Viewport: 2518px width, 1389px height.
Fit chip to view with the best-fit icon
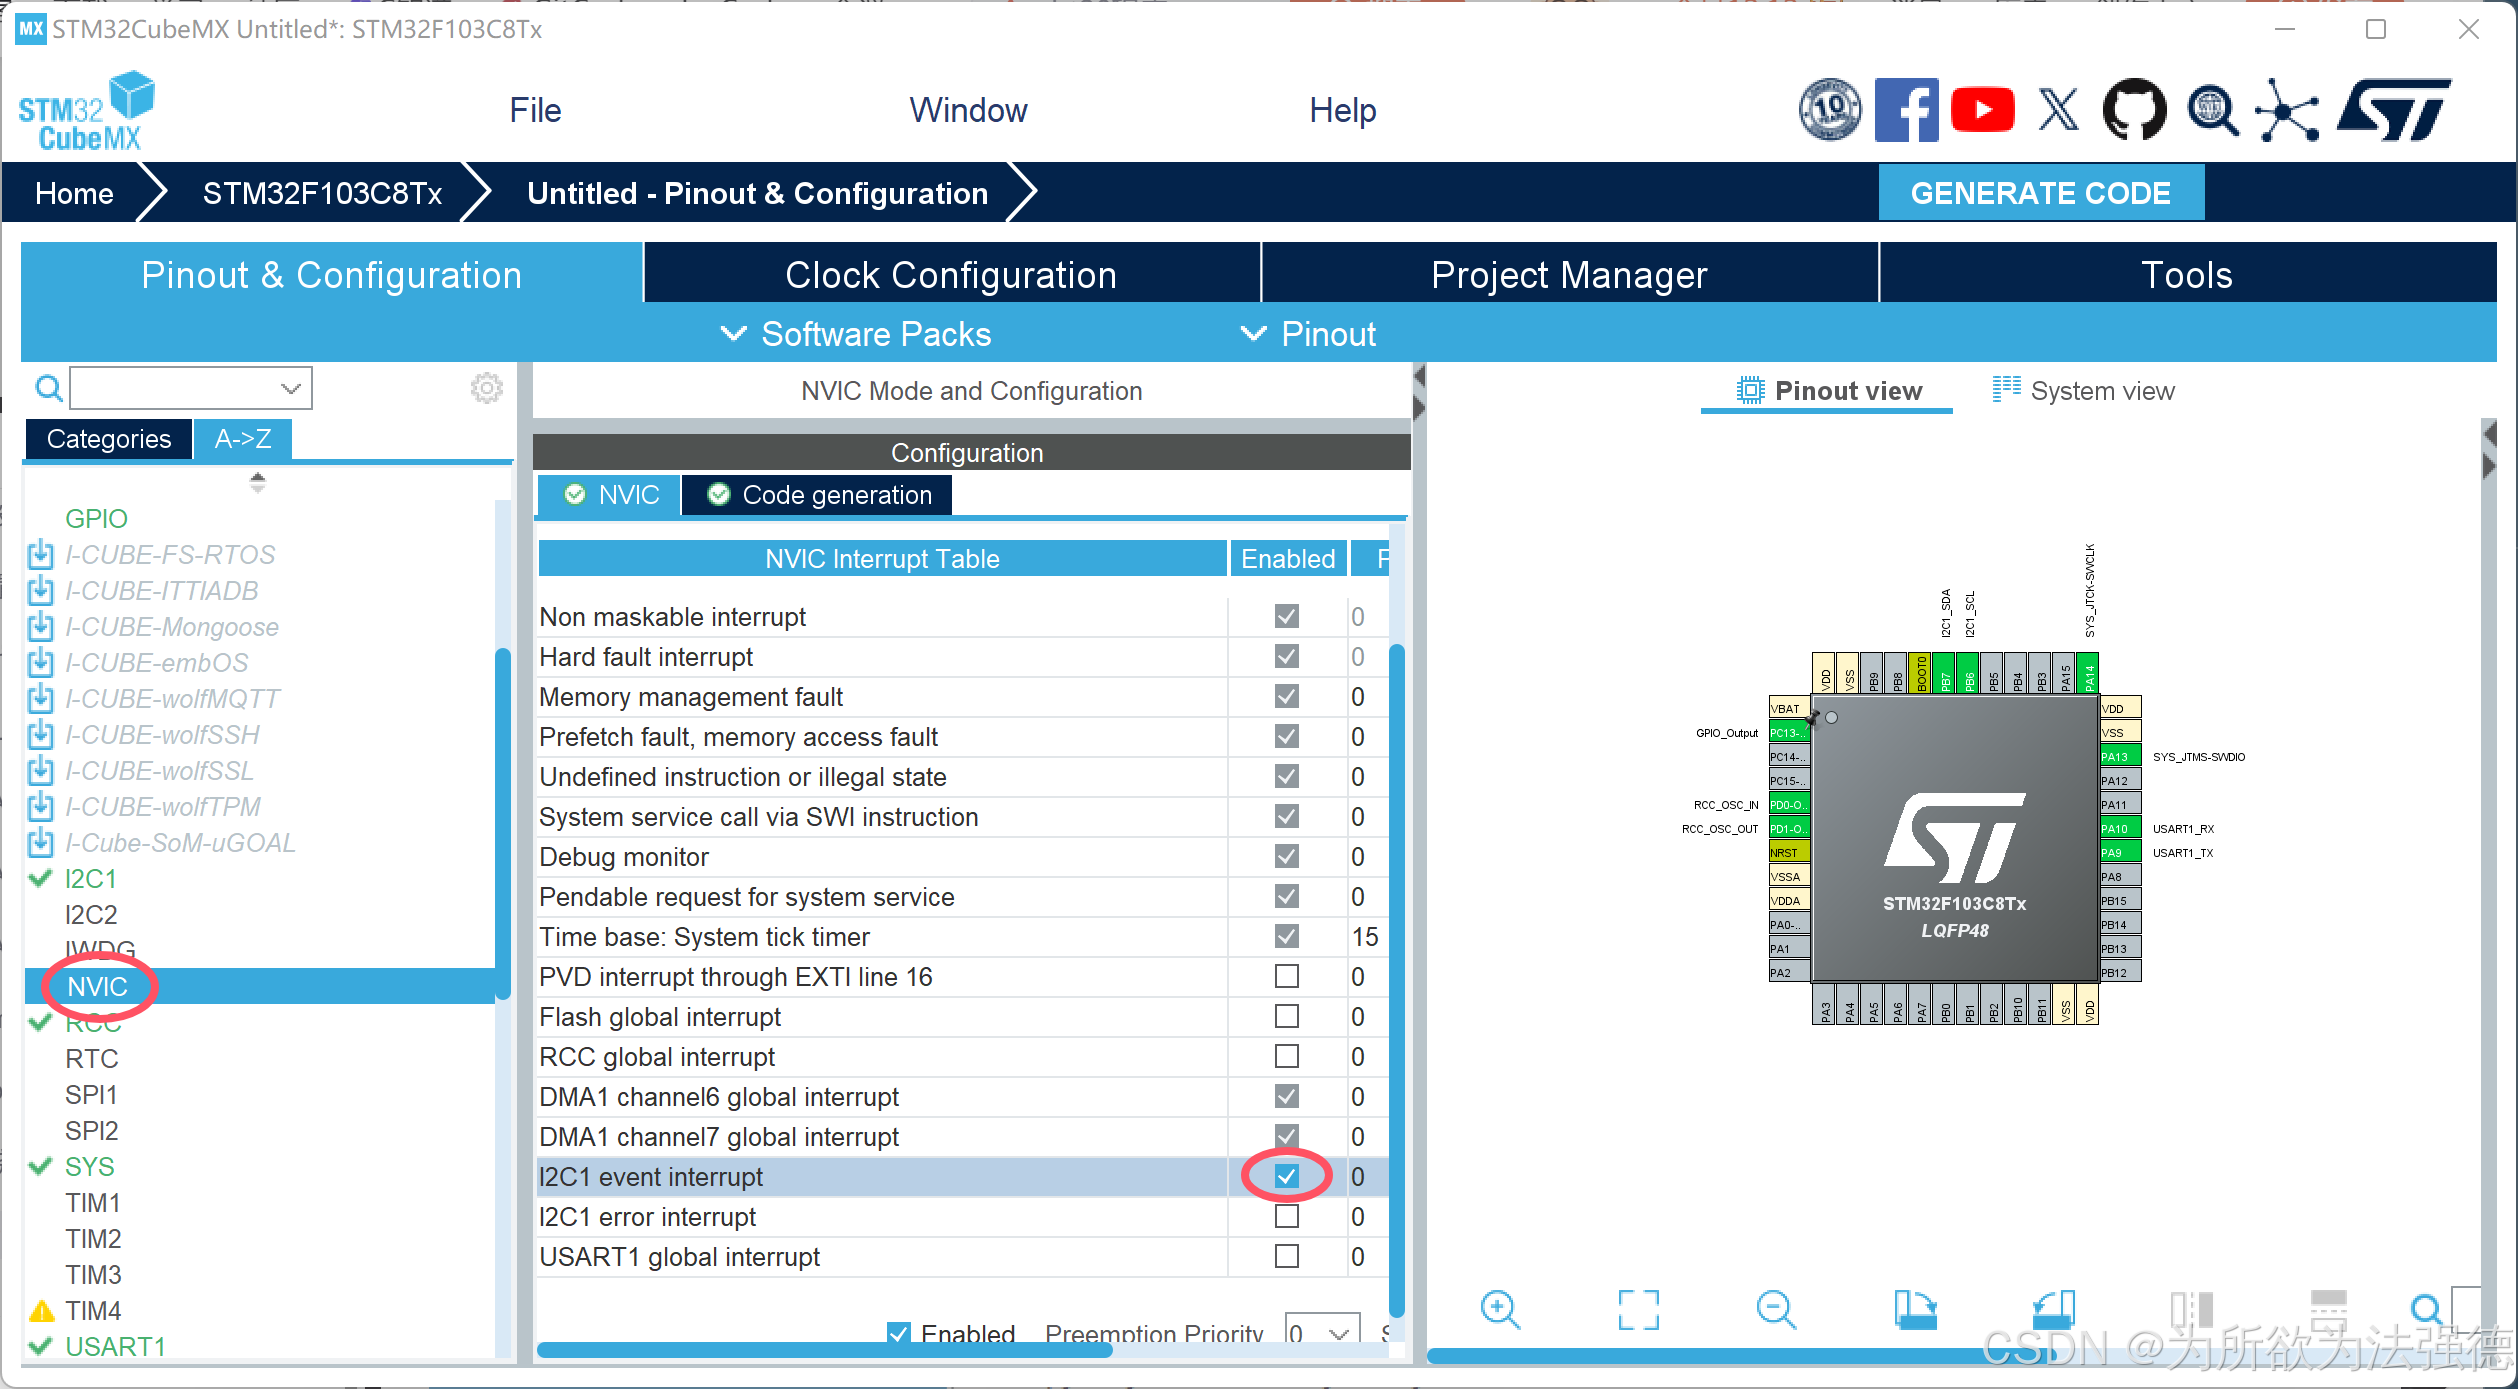(x=1638, y=1309)
